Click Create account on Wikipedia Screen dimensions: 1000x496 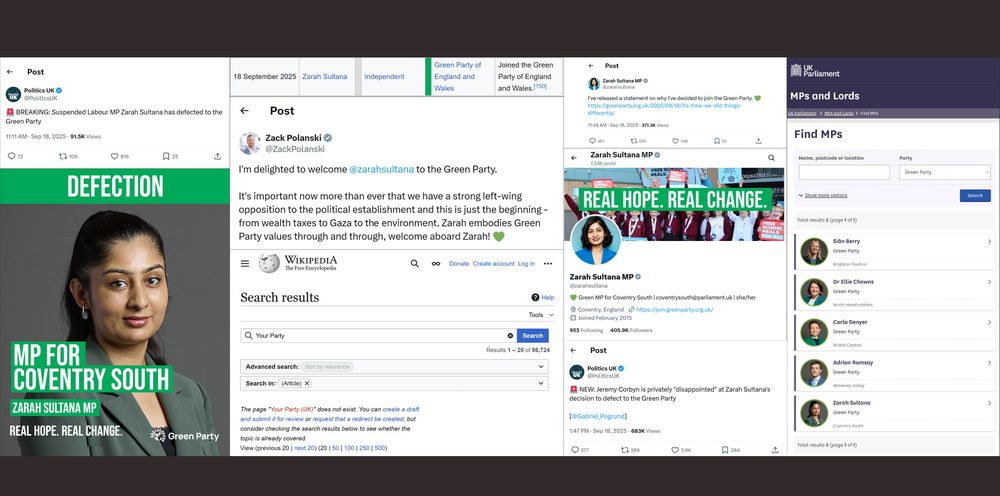pyautogui.click(x=494, y=263)
